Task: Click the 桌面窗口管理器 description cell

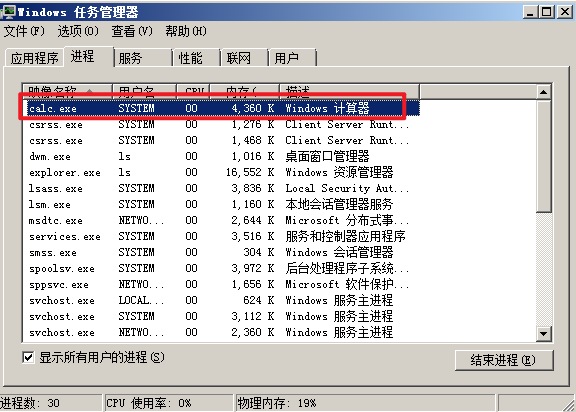Action: tap(327, 156)
